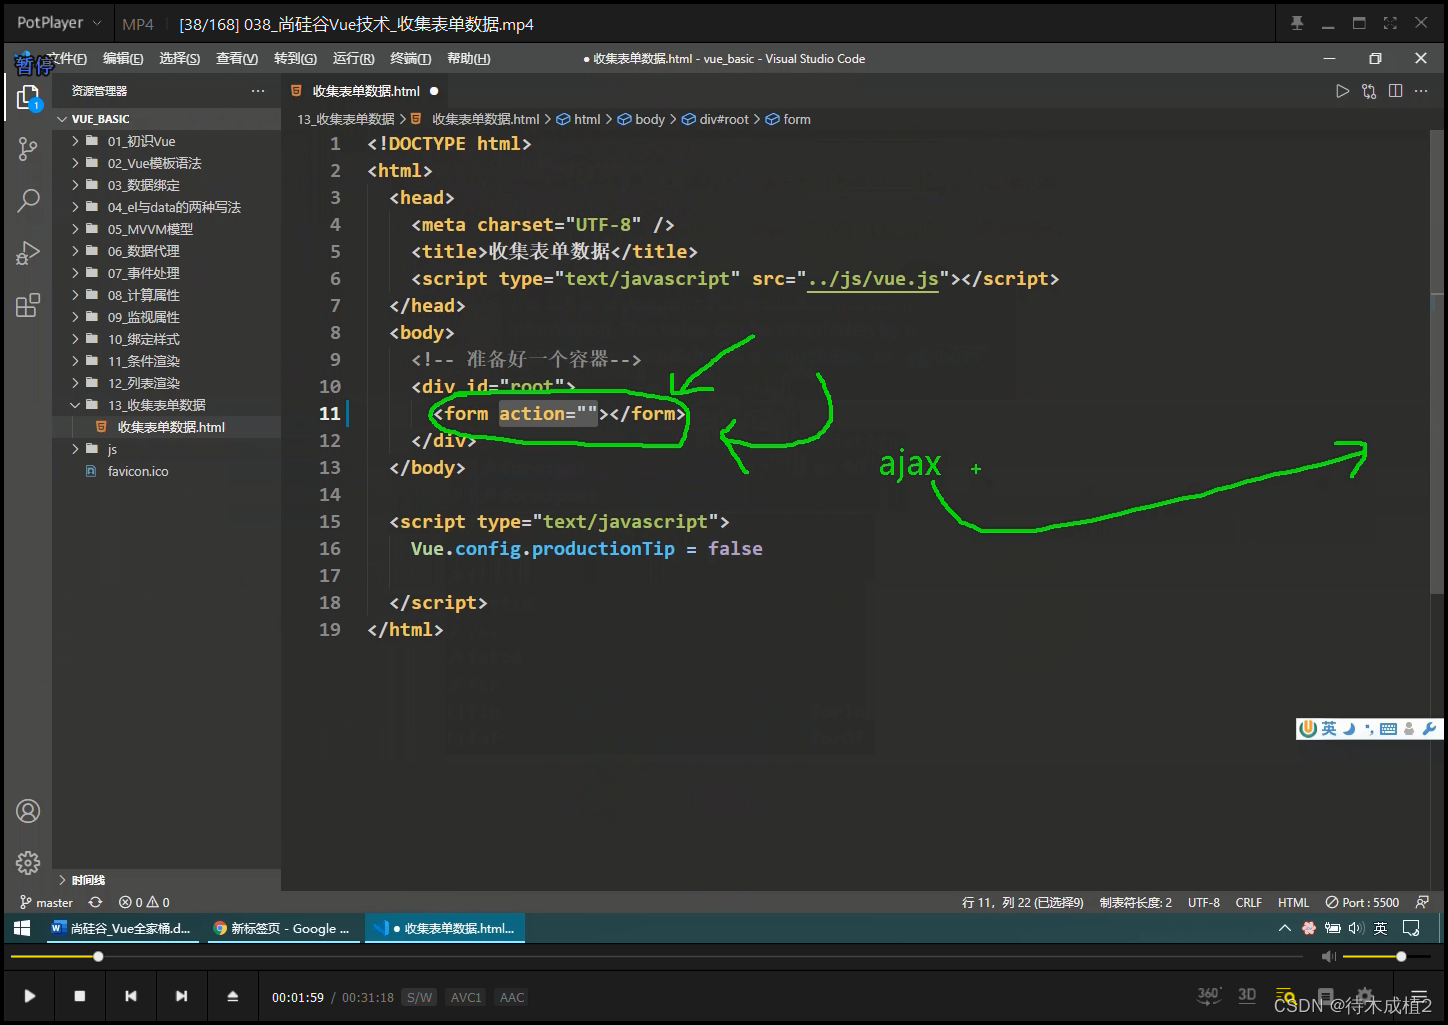Skip to the next video
This screenshot has height=1025, width=1448.
point(181,996)
